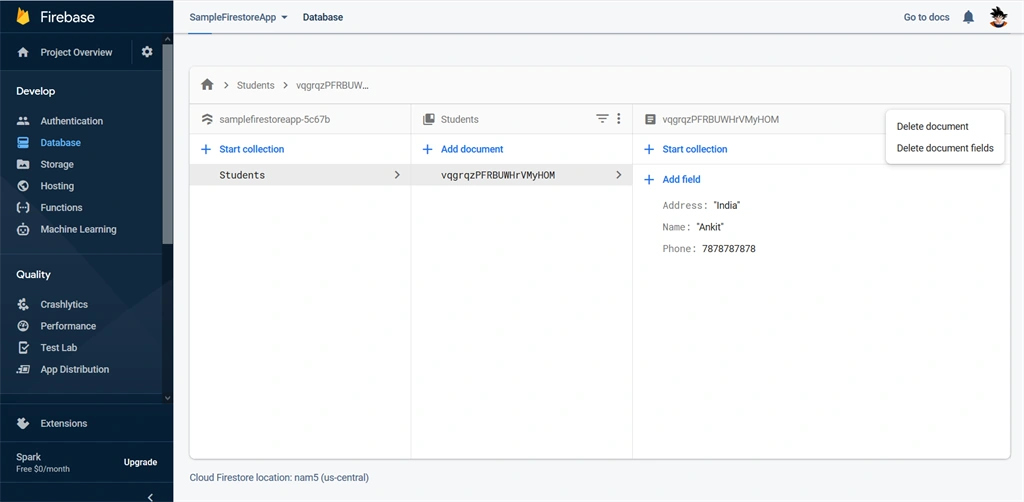Click Address field value "India"
The width and height of the screenshot is (1024, 502).
click(727, 206)
